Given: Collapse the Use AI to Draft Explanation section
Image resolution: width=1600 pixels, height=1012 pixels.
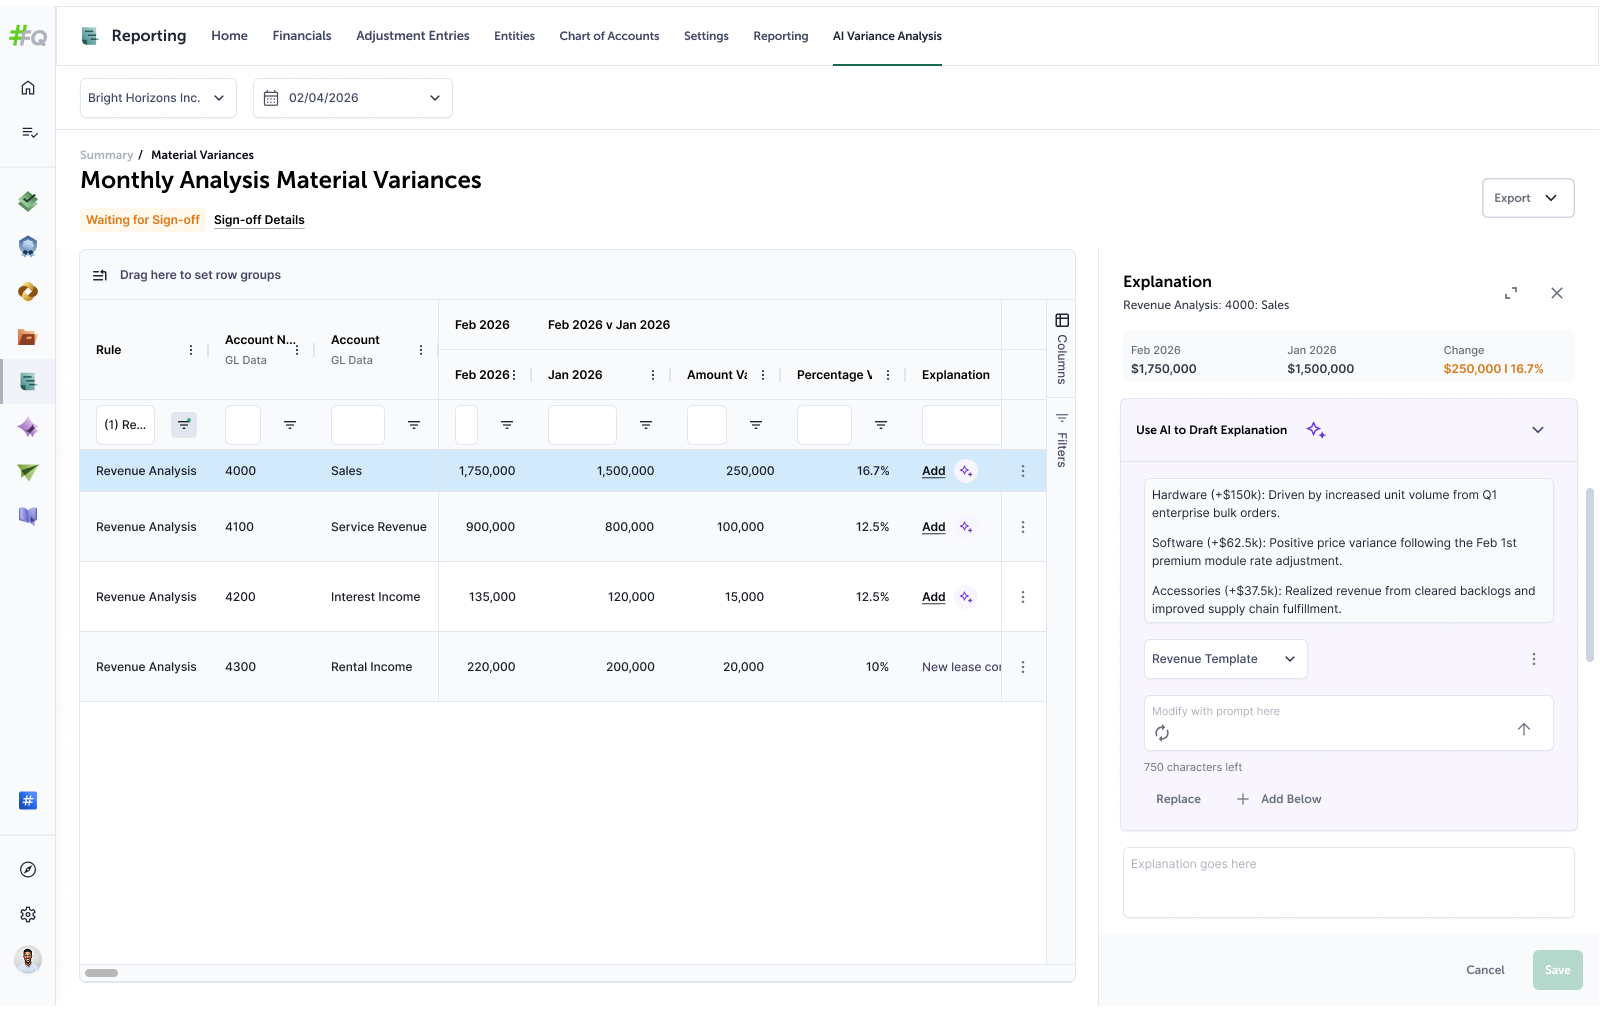Looking at the screenshot, I should click(1538, 430).
